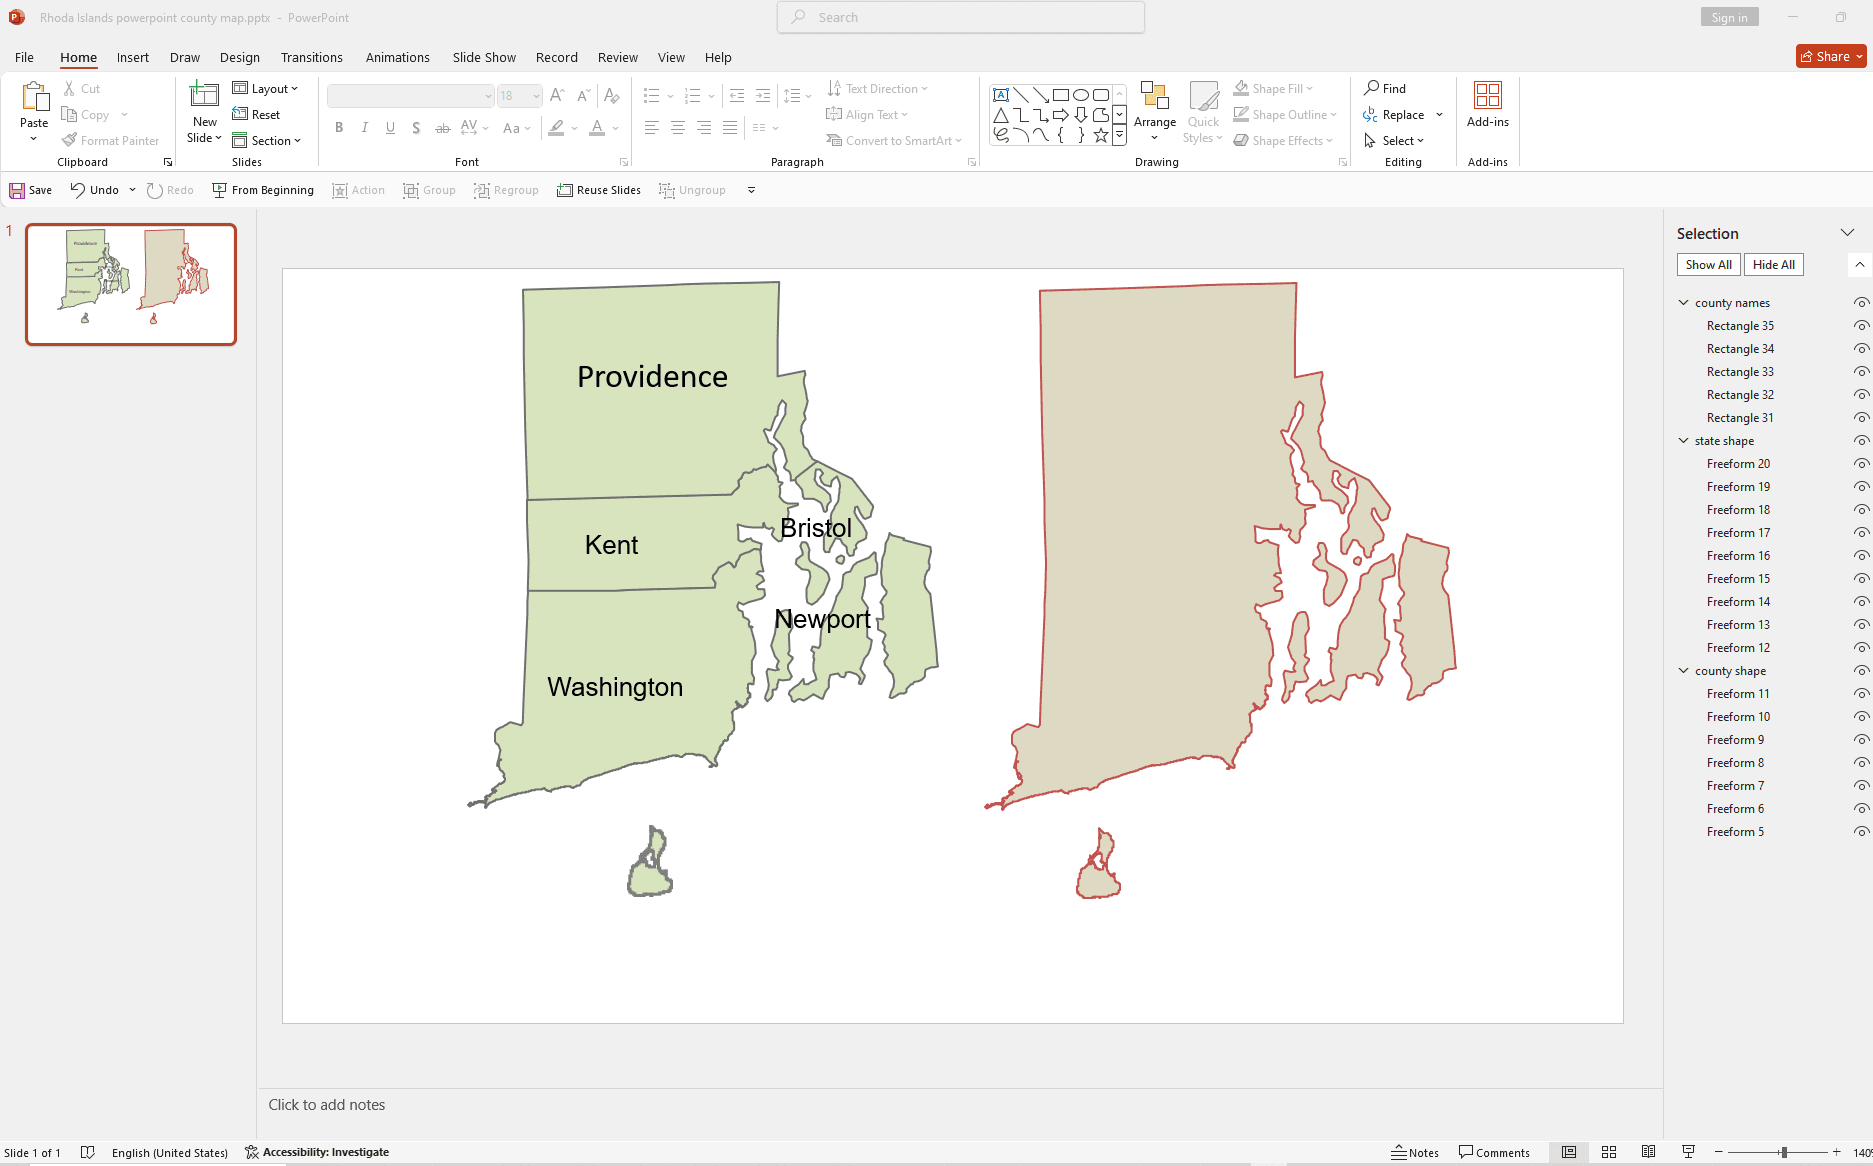Select the oval shape in Drawing gallery
The image size is (1873, 1166).
(1081, 95)
